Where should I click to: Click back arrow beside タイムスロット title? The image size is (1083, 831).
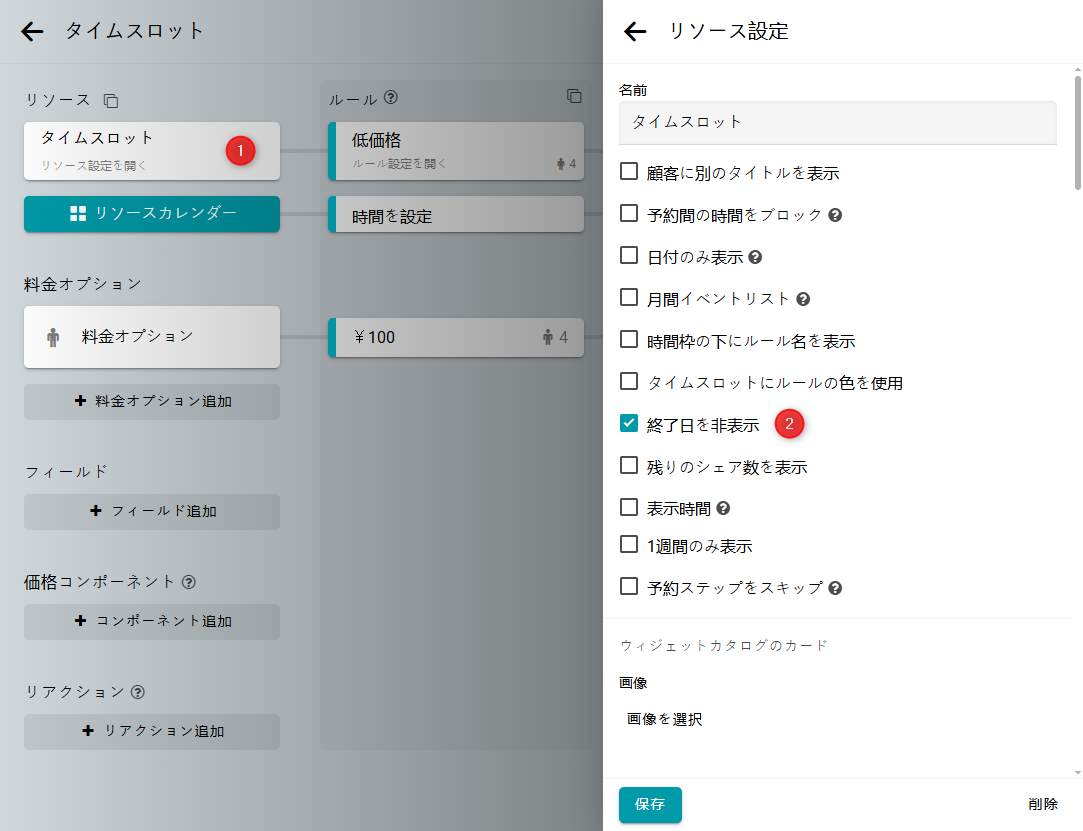click(32, 32)
